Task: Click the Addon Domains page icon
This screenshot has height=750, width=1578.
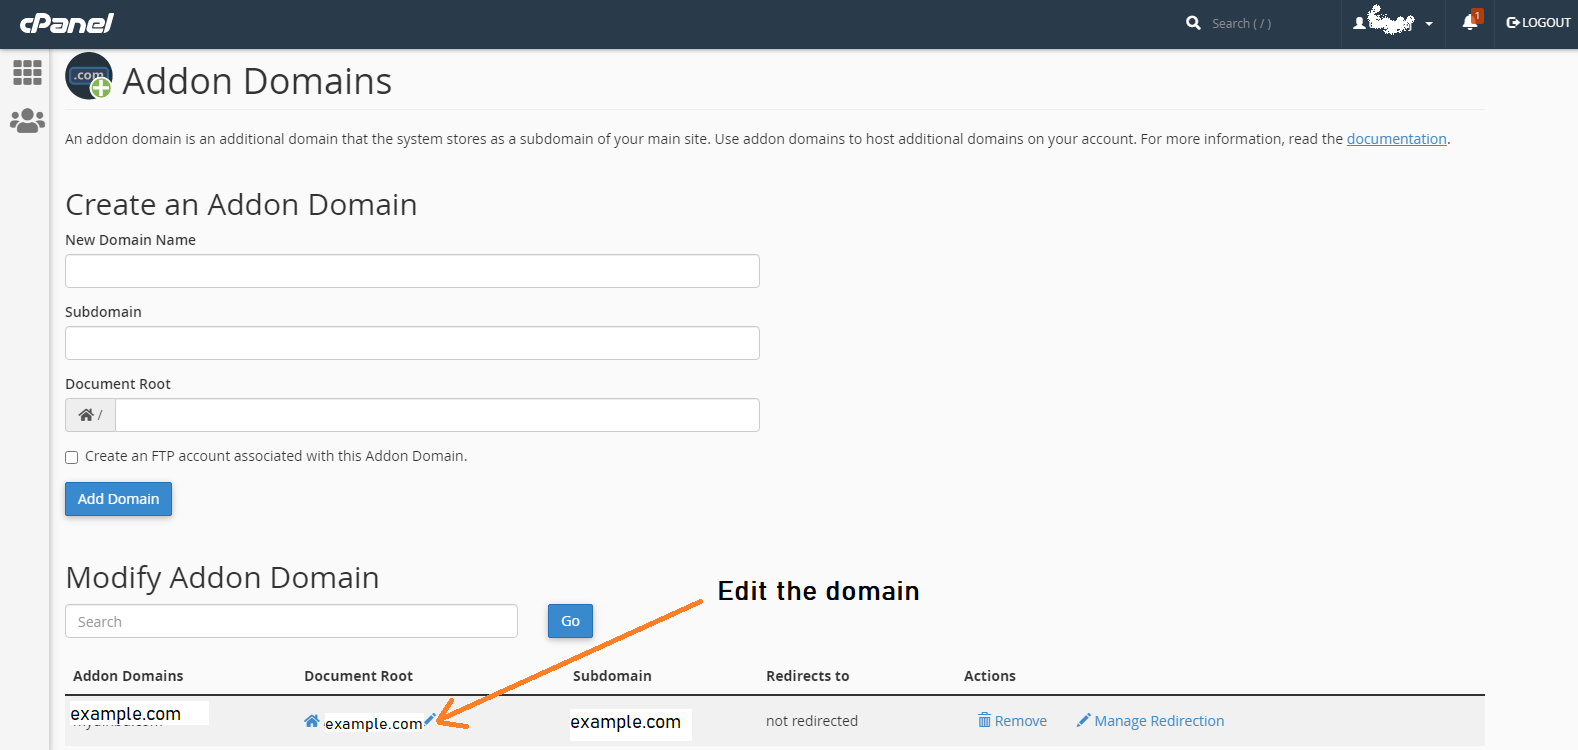Action: (x=89, y=77)
